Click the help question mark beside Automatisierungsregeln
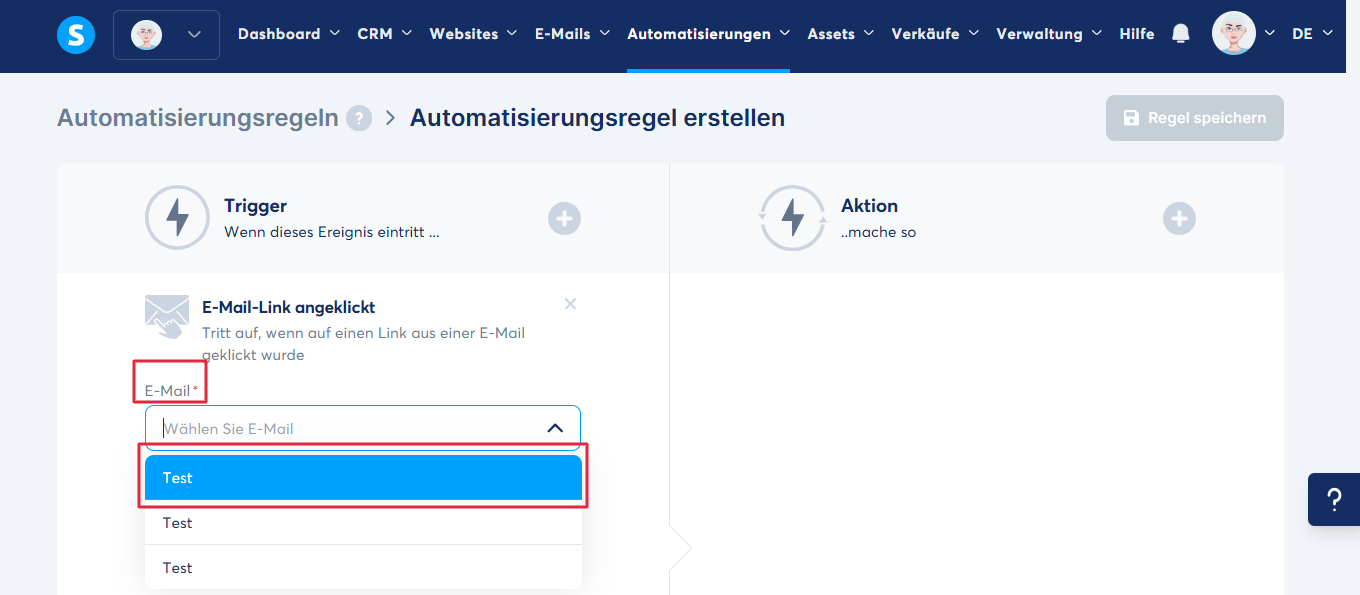Screen dimensions: 1360x595 [359, 119]
